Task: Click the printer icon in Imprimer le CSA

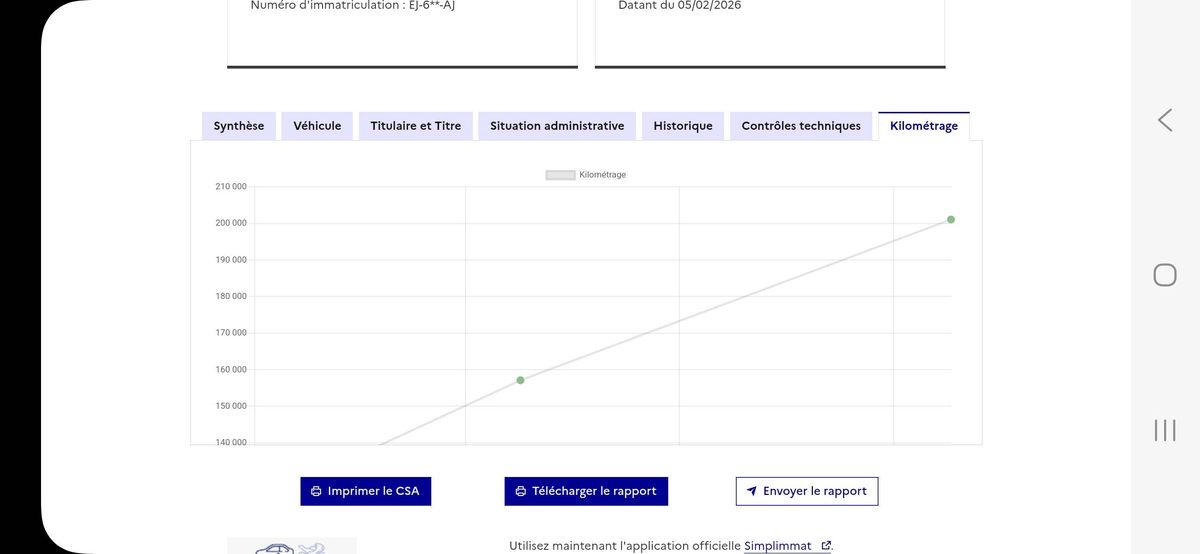Action: point(316,491)
